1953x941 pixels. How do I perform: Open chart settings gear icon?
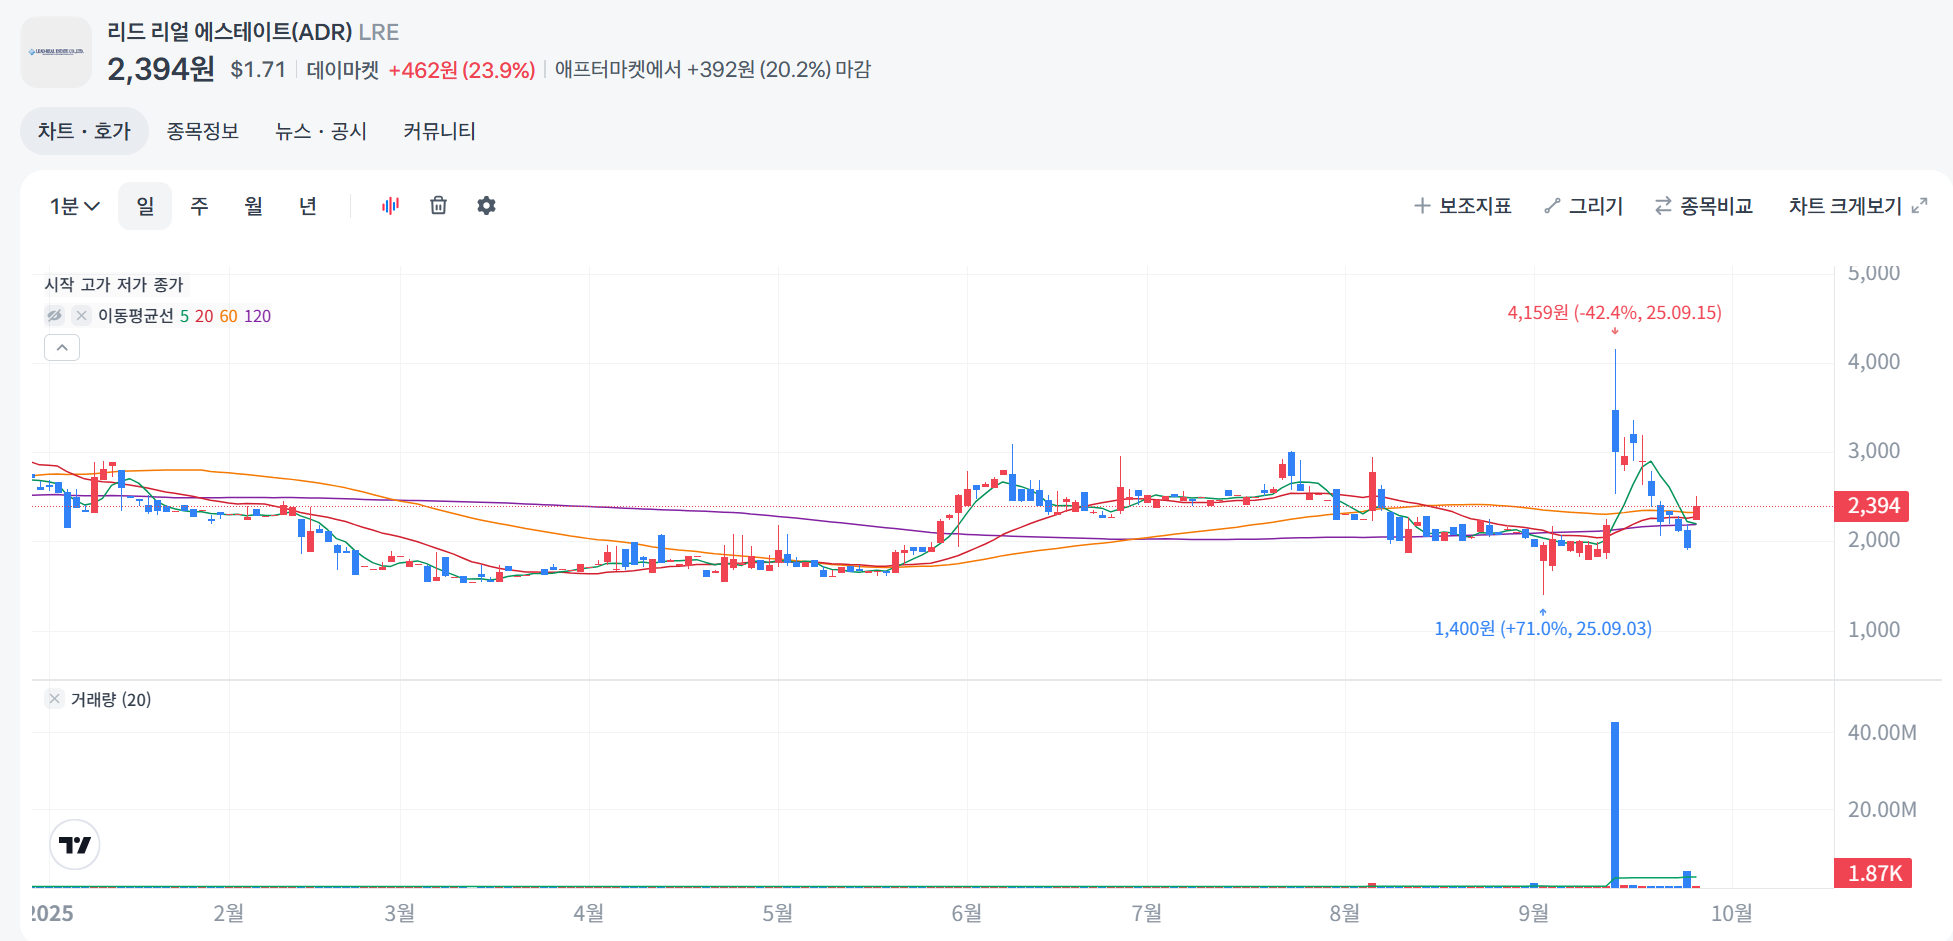tap(486, 205)
